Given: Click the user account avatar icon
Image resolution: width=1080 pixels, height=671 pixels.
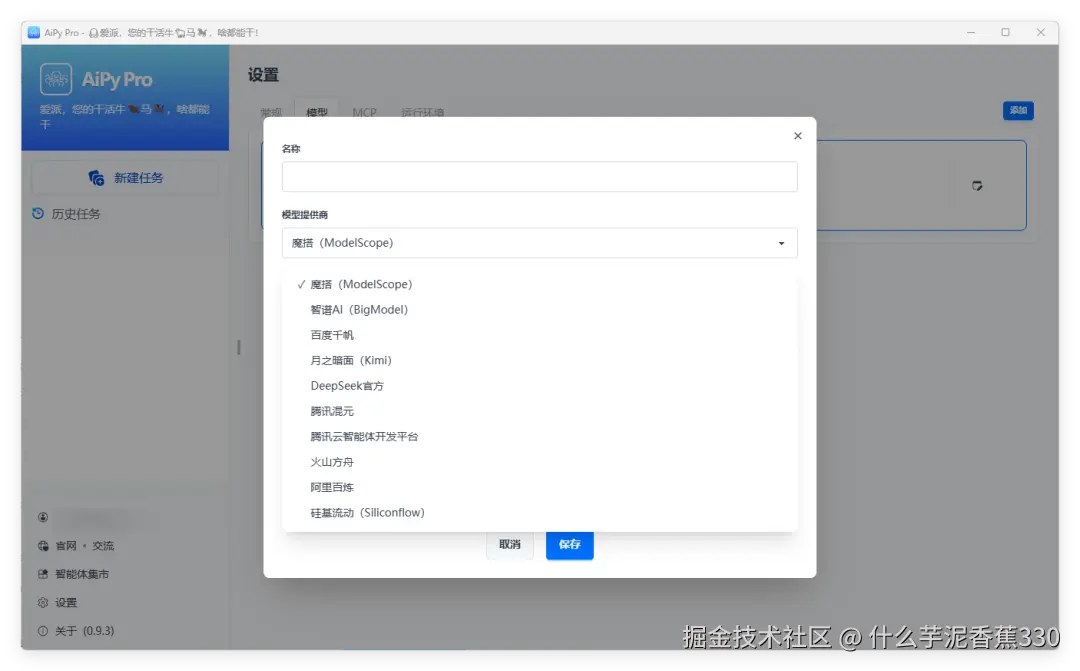Looking at the screenshot, I should 43,517.
